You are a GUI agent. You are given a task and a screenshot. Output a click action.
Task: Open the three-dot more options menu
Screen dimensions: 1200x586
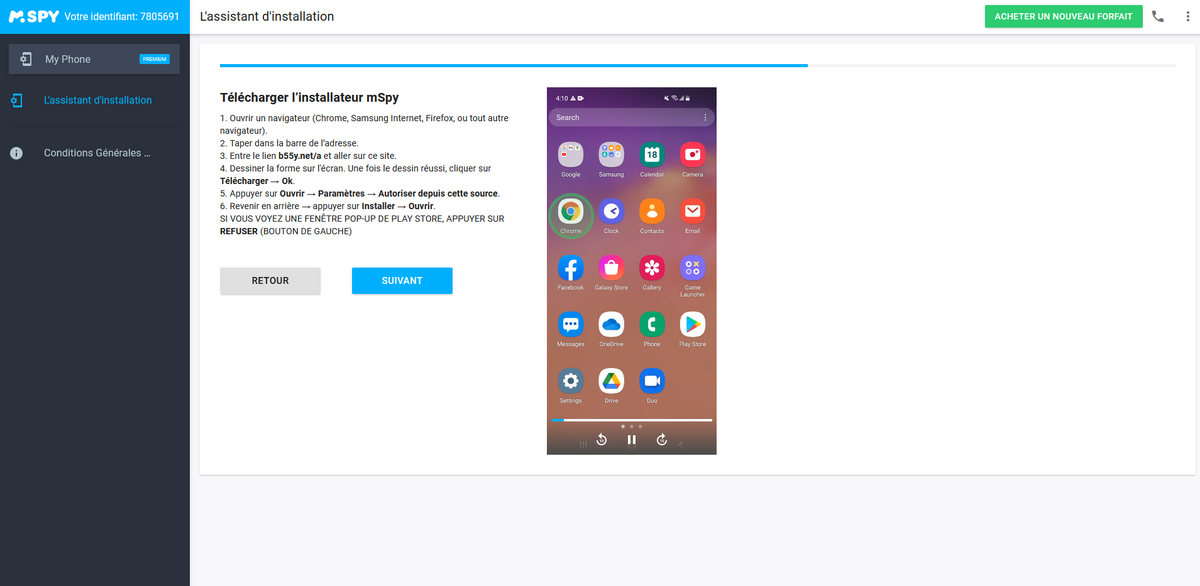[x=1187, y=17]
